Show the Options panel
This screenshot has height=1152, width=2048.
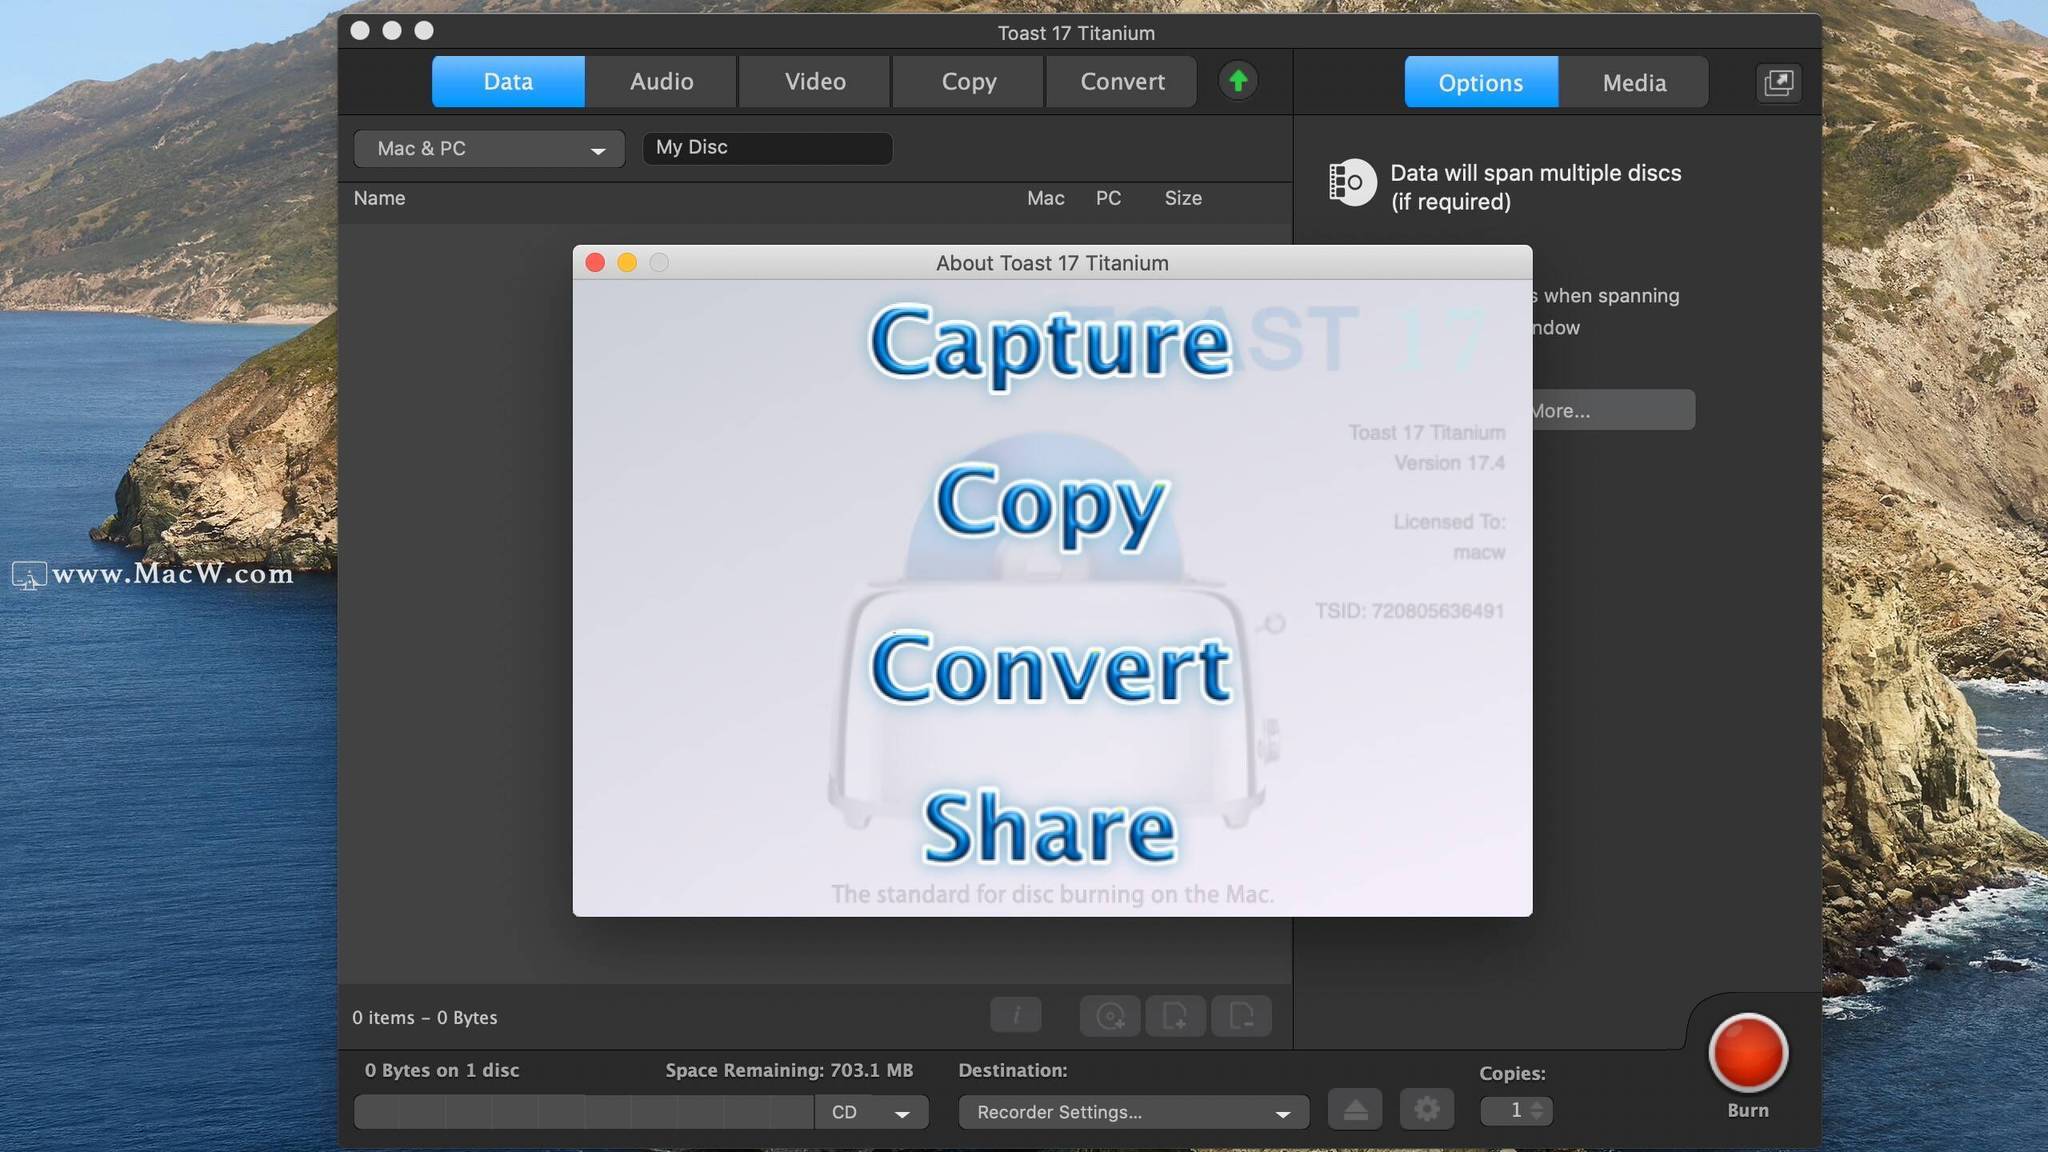1481,82
